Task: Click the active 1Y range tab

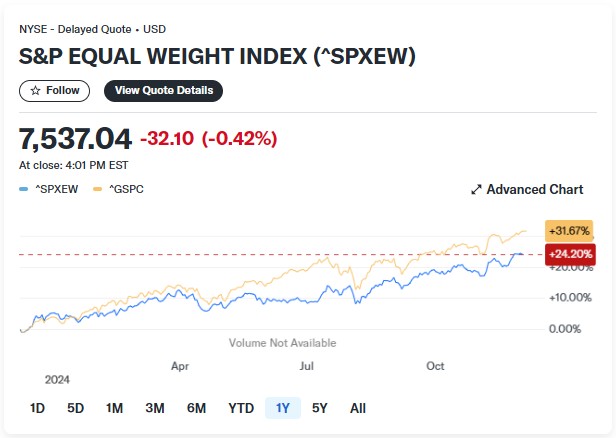Action: [x=283, y=408]
